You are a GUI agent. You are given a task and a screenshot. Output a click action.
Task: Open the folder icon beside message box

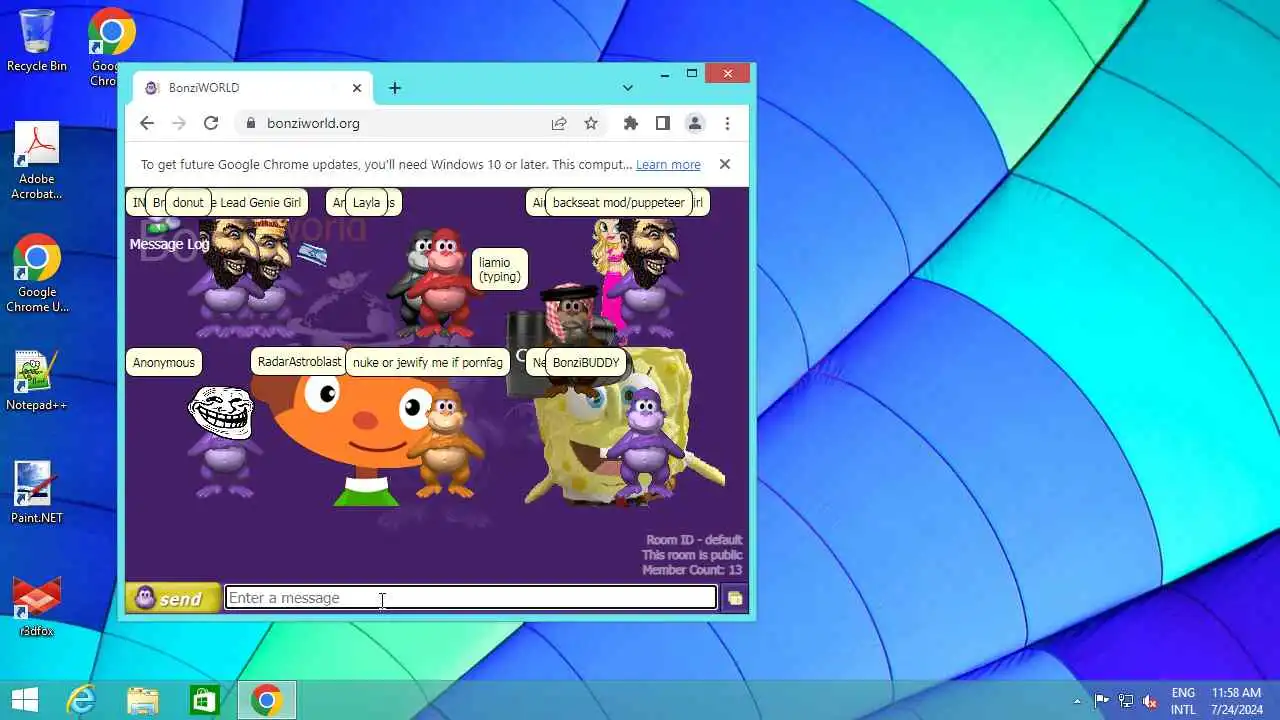tap(735, 598)
